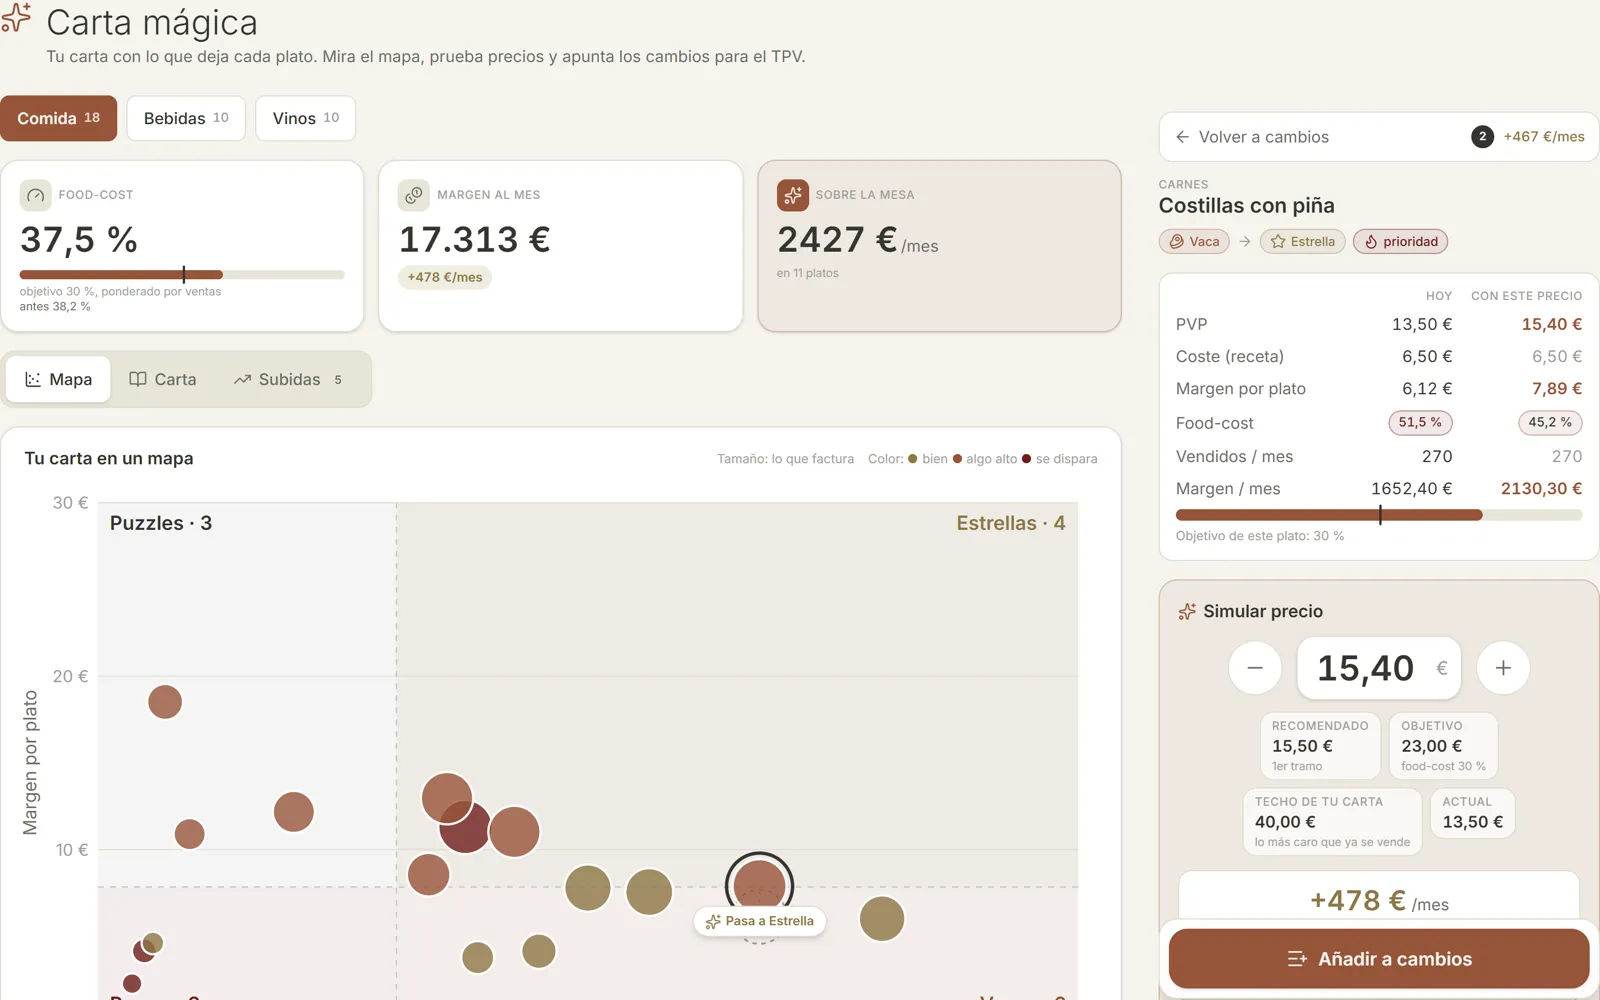Click the star icon on the Estrella chip
The height and width of the screenshot is (1000, 1600).
[x=1278, y=242]
